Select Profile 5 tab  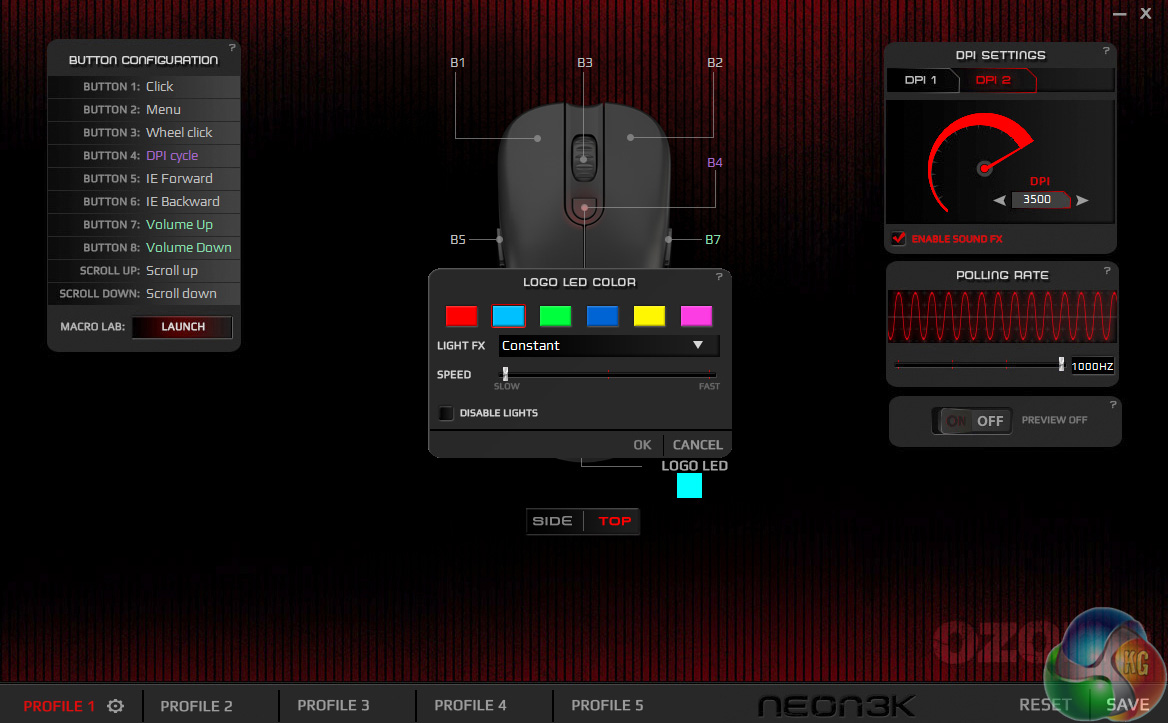[x=607, y=705]
